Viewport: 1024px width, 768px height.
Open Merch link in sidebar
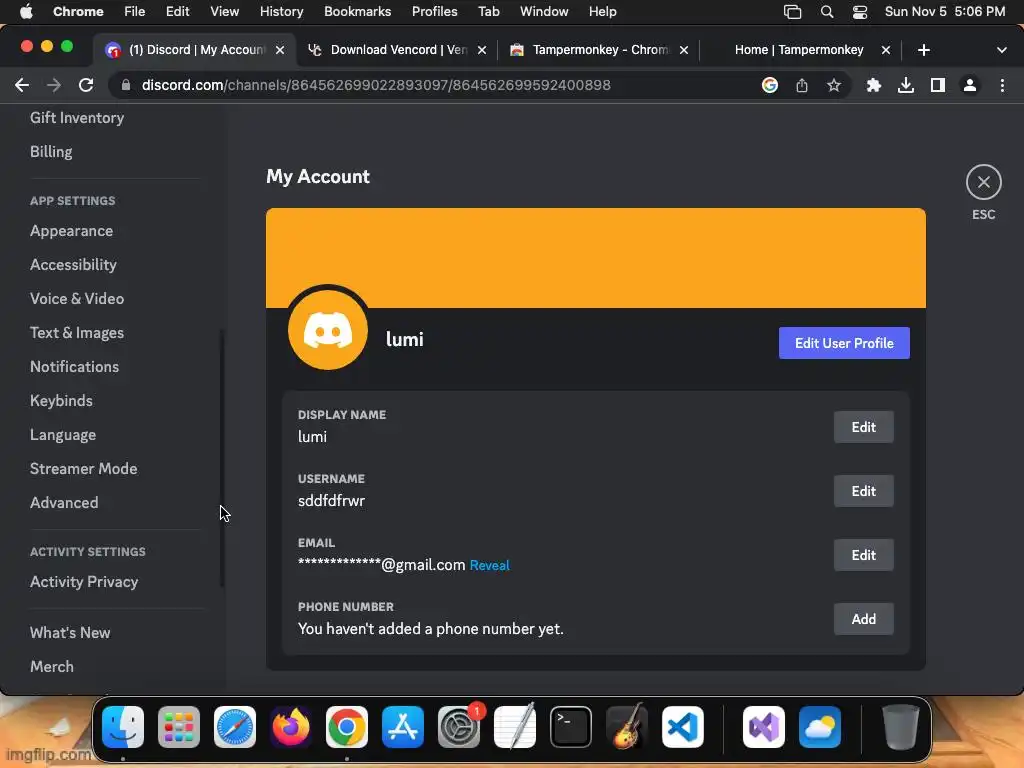52,666
